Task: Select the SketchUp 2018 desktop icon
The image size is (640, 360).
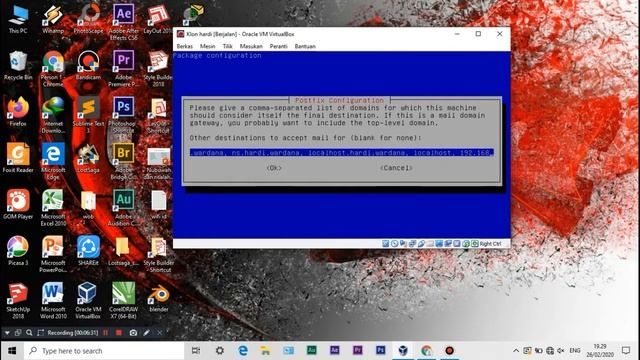Action: pos(18,301)
